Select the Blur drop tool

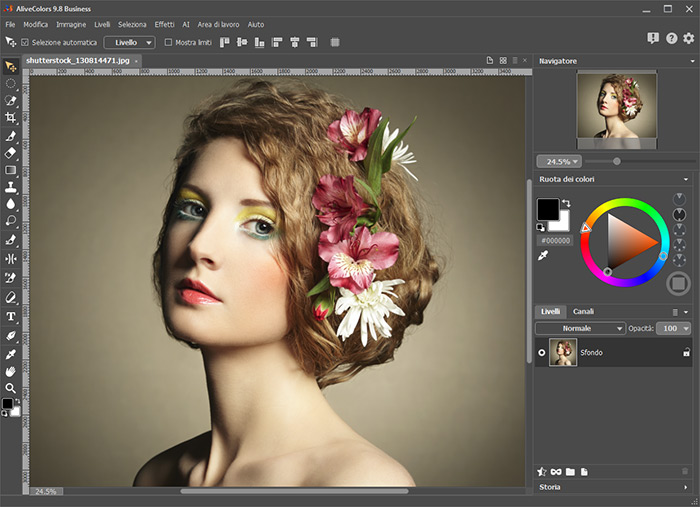[x=11, y=204]
